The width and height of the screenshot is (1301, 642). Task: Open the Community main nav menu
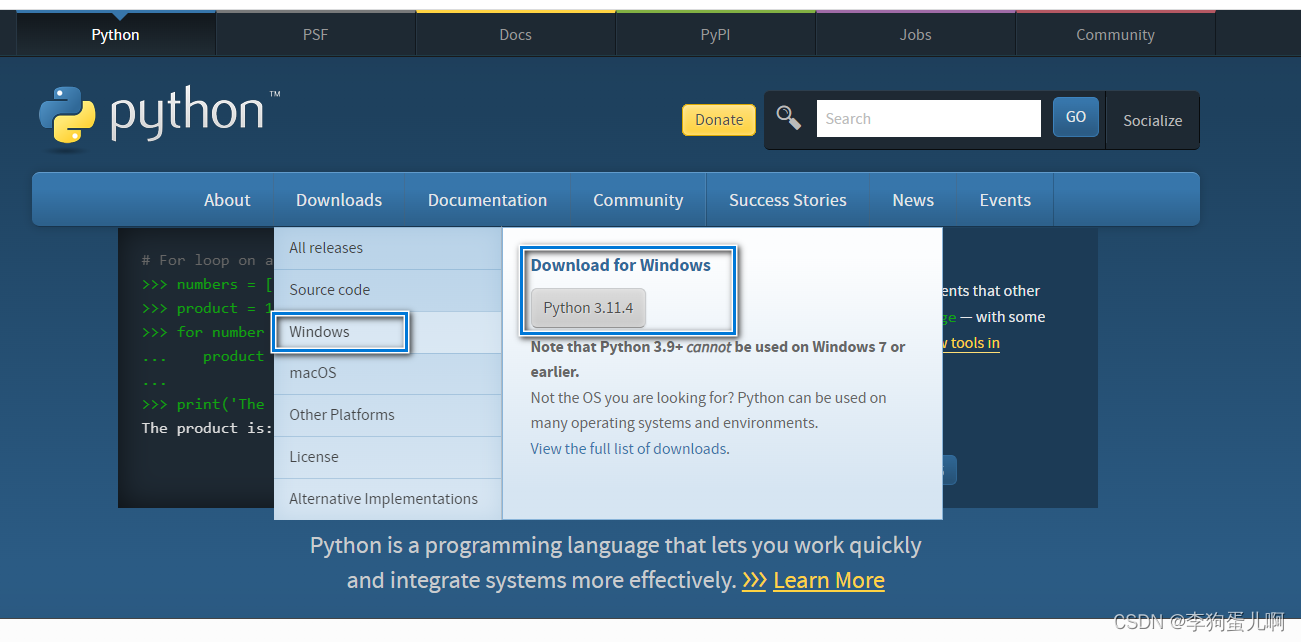point(638,200)
